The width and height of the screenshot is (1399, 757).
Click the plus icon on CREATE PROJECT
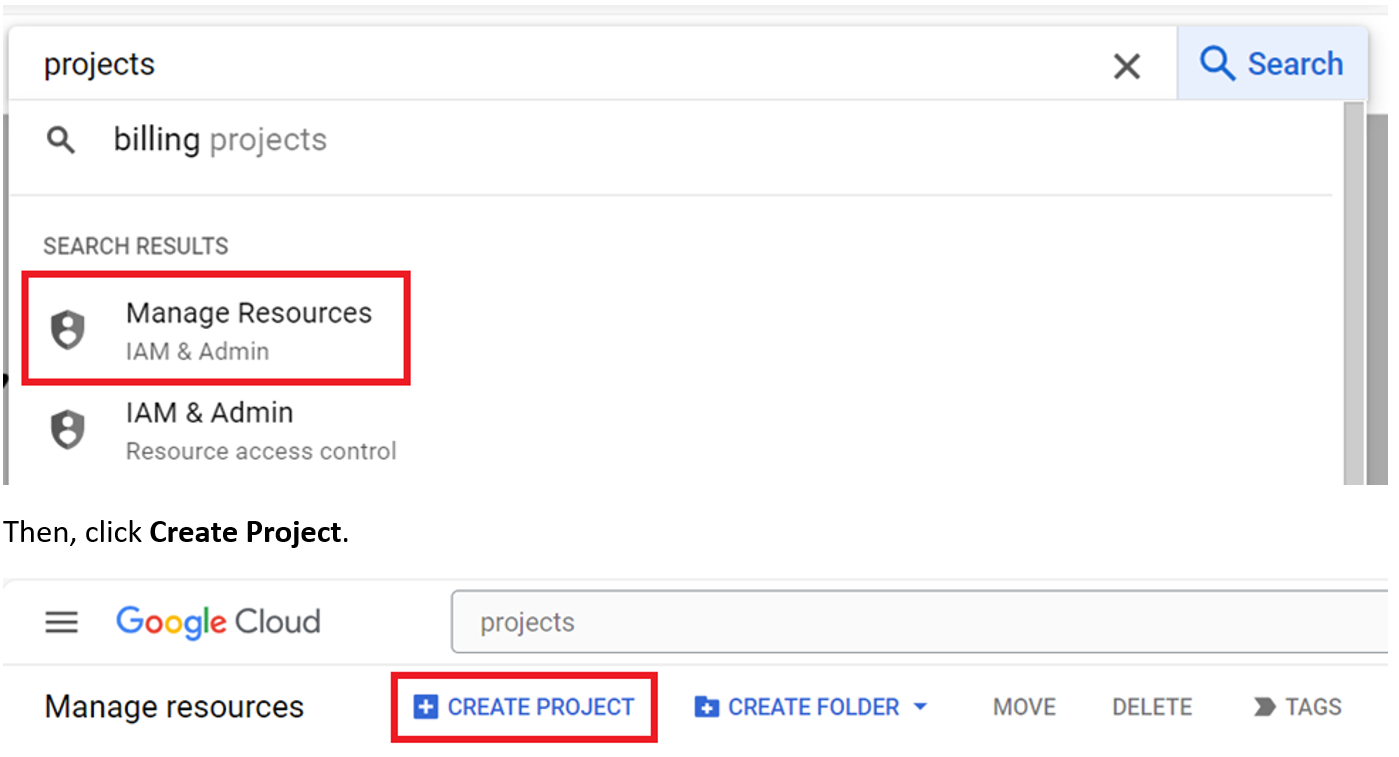(x=426, y=706)
